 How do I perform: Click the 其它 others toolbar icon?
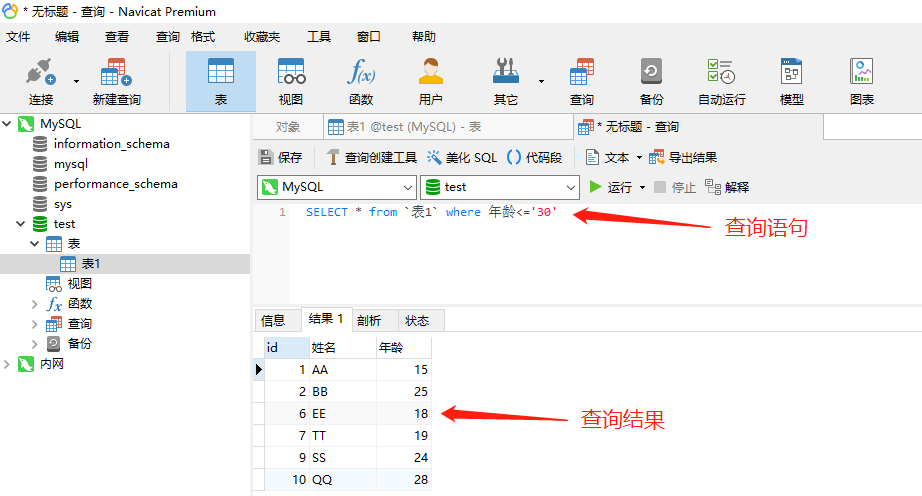coord(506,81)
